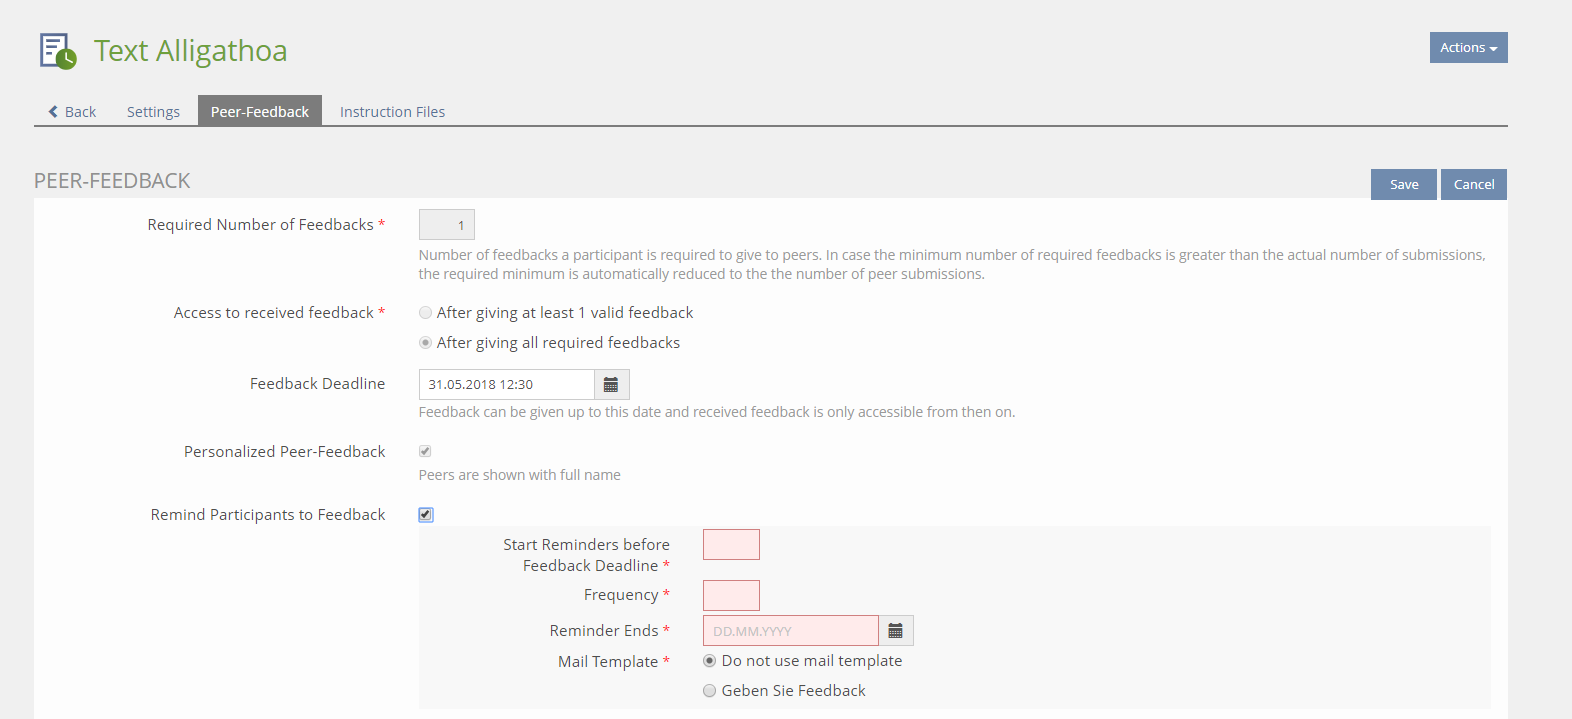Image resolution: width=1572 pixels, height=719 pixels.
Task: Open the Reminder Ends calendar picker
Action: [896, 631]
